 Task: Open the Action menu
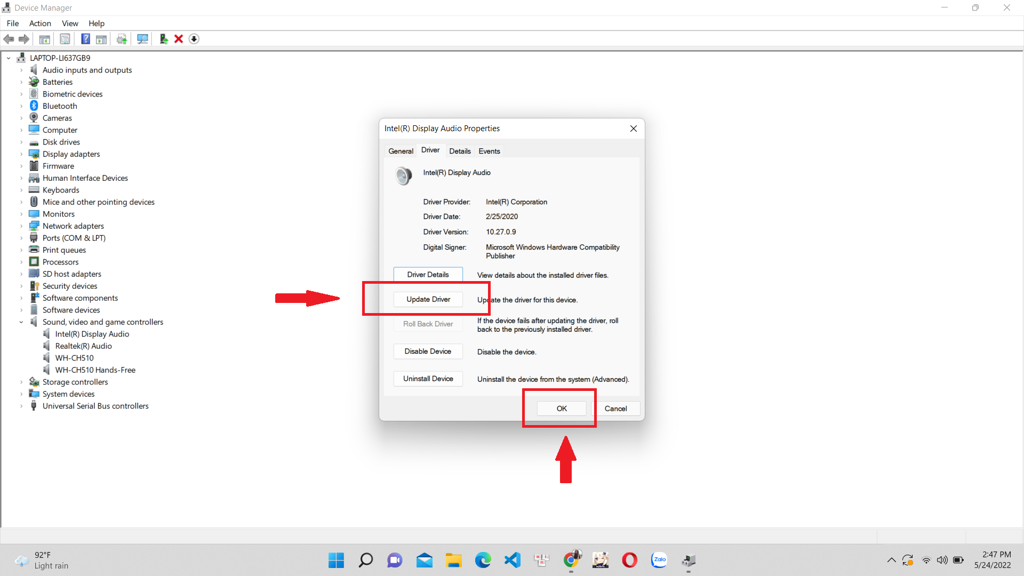point(40,24)
